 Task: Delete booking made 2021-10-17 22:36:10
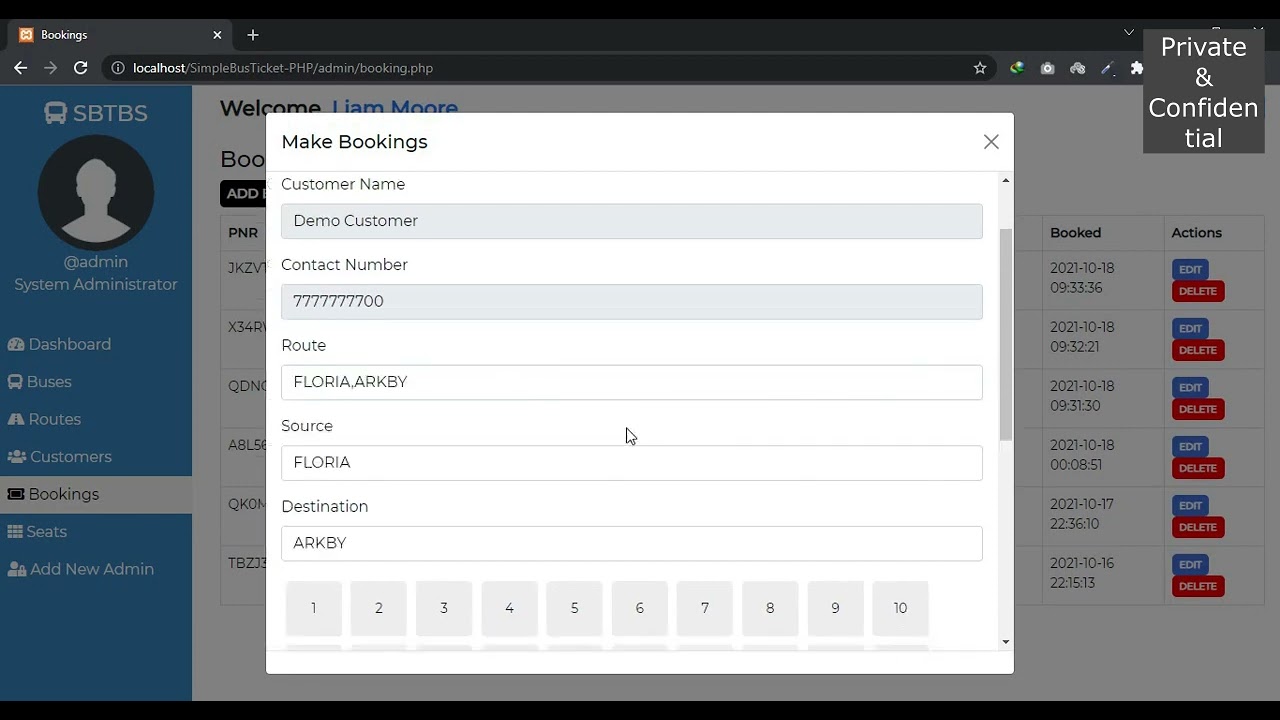(1198, 527)
